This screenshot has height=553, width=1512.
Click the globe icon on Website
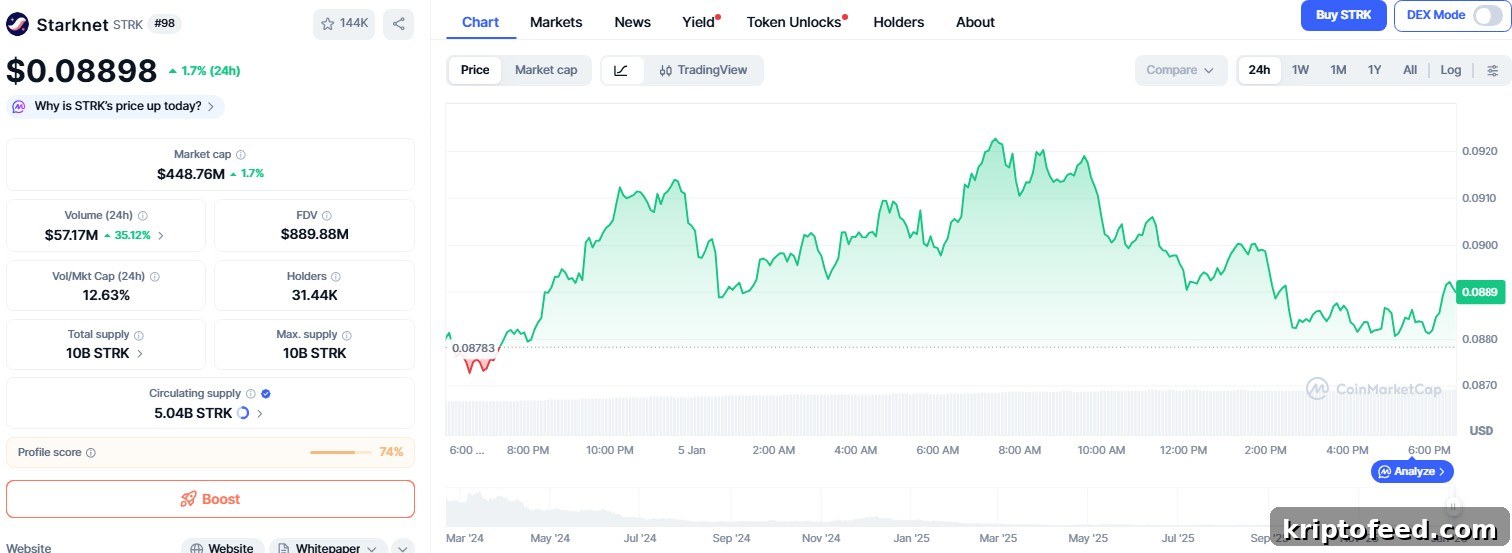click(197, 548)
